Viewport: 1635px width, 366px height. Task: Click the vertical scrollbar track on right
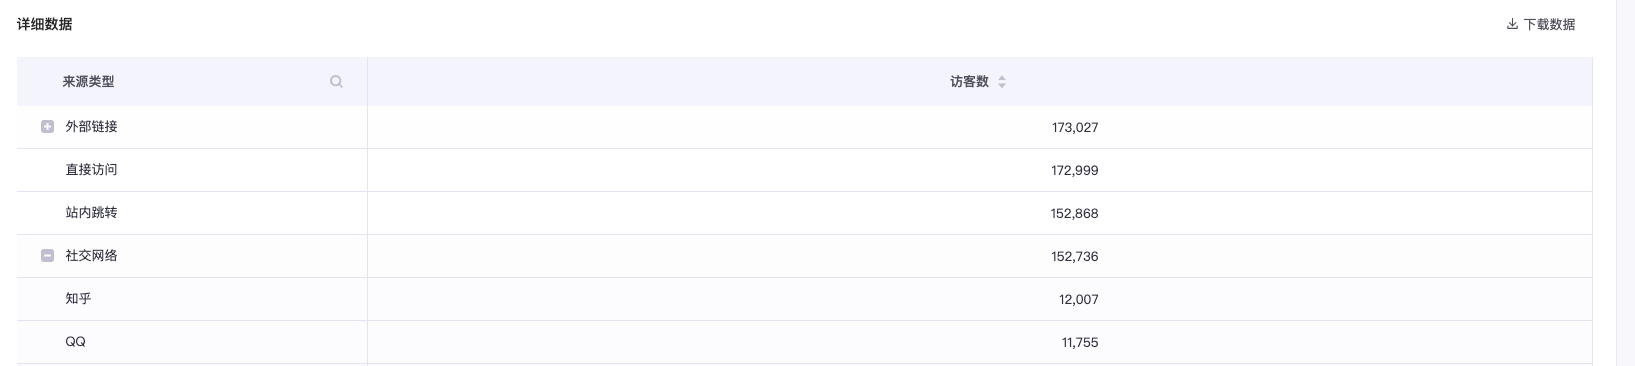[x=1625, y=183]
